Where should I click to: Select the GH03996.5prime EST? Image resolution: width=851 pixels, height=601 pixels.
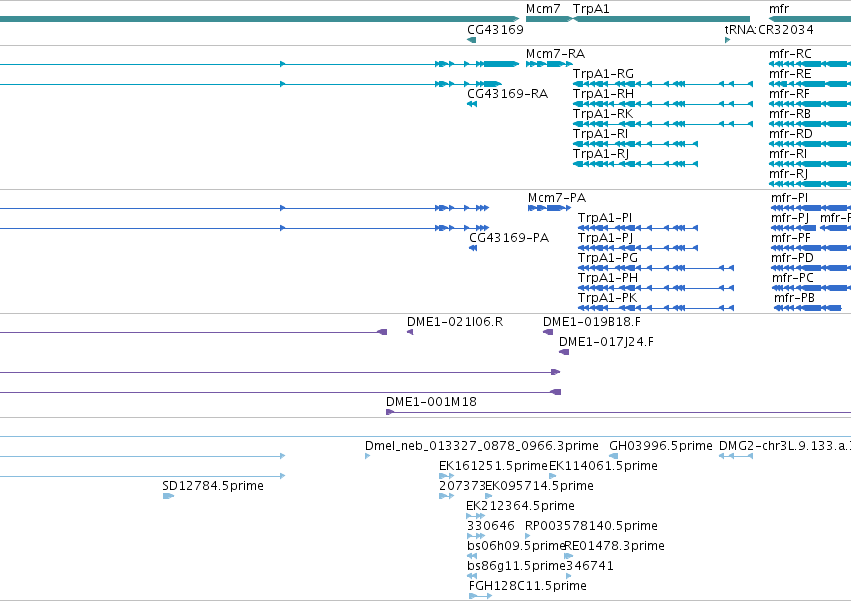[x=613, y=456]
